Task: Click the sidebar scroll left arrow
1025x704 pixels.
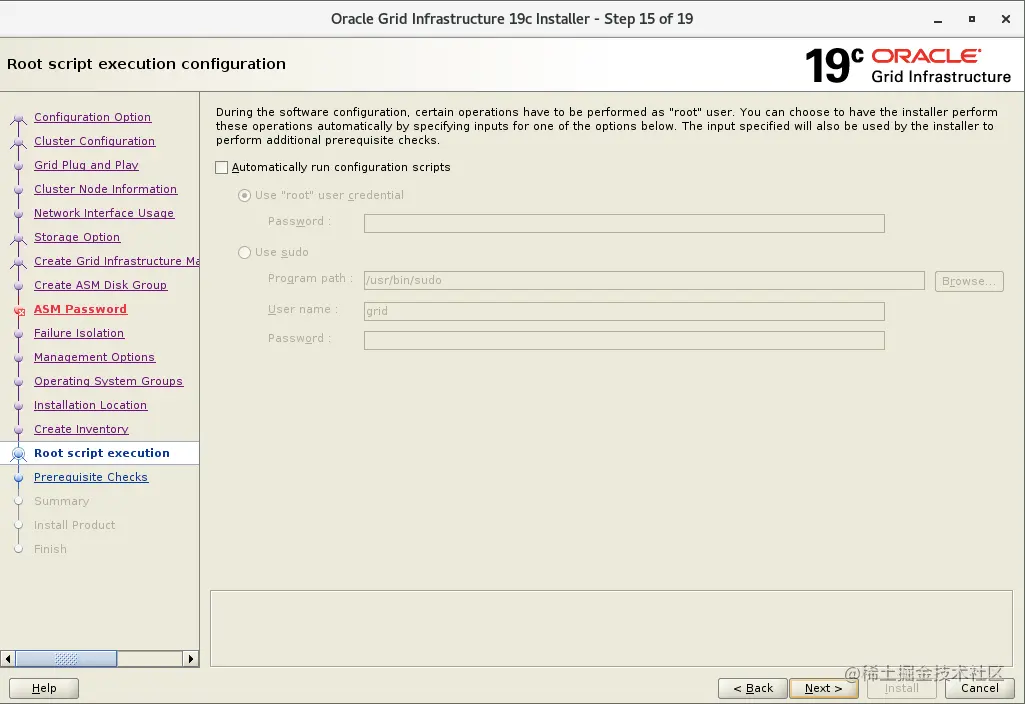Action: pos(8,659)
